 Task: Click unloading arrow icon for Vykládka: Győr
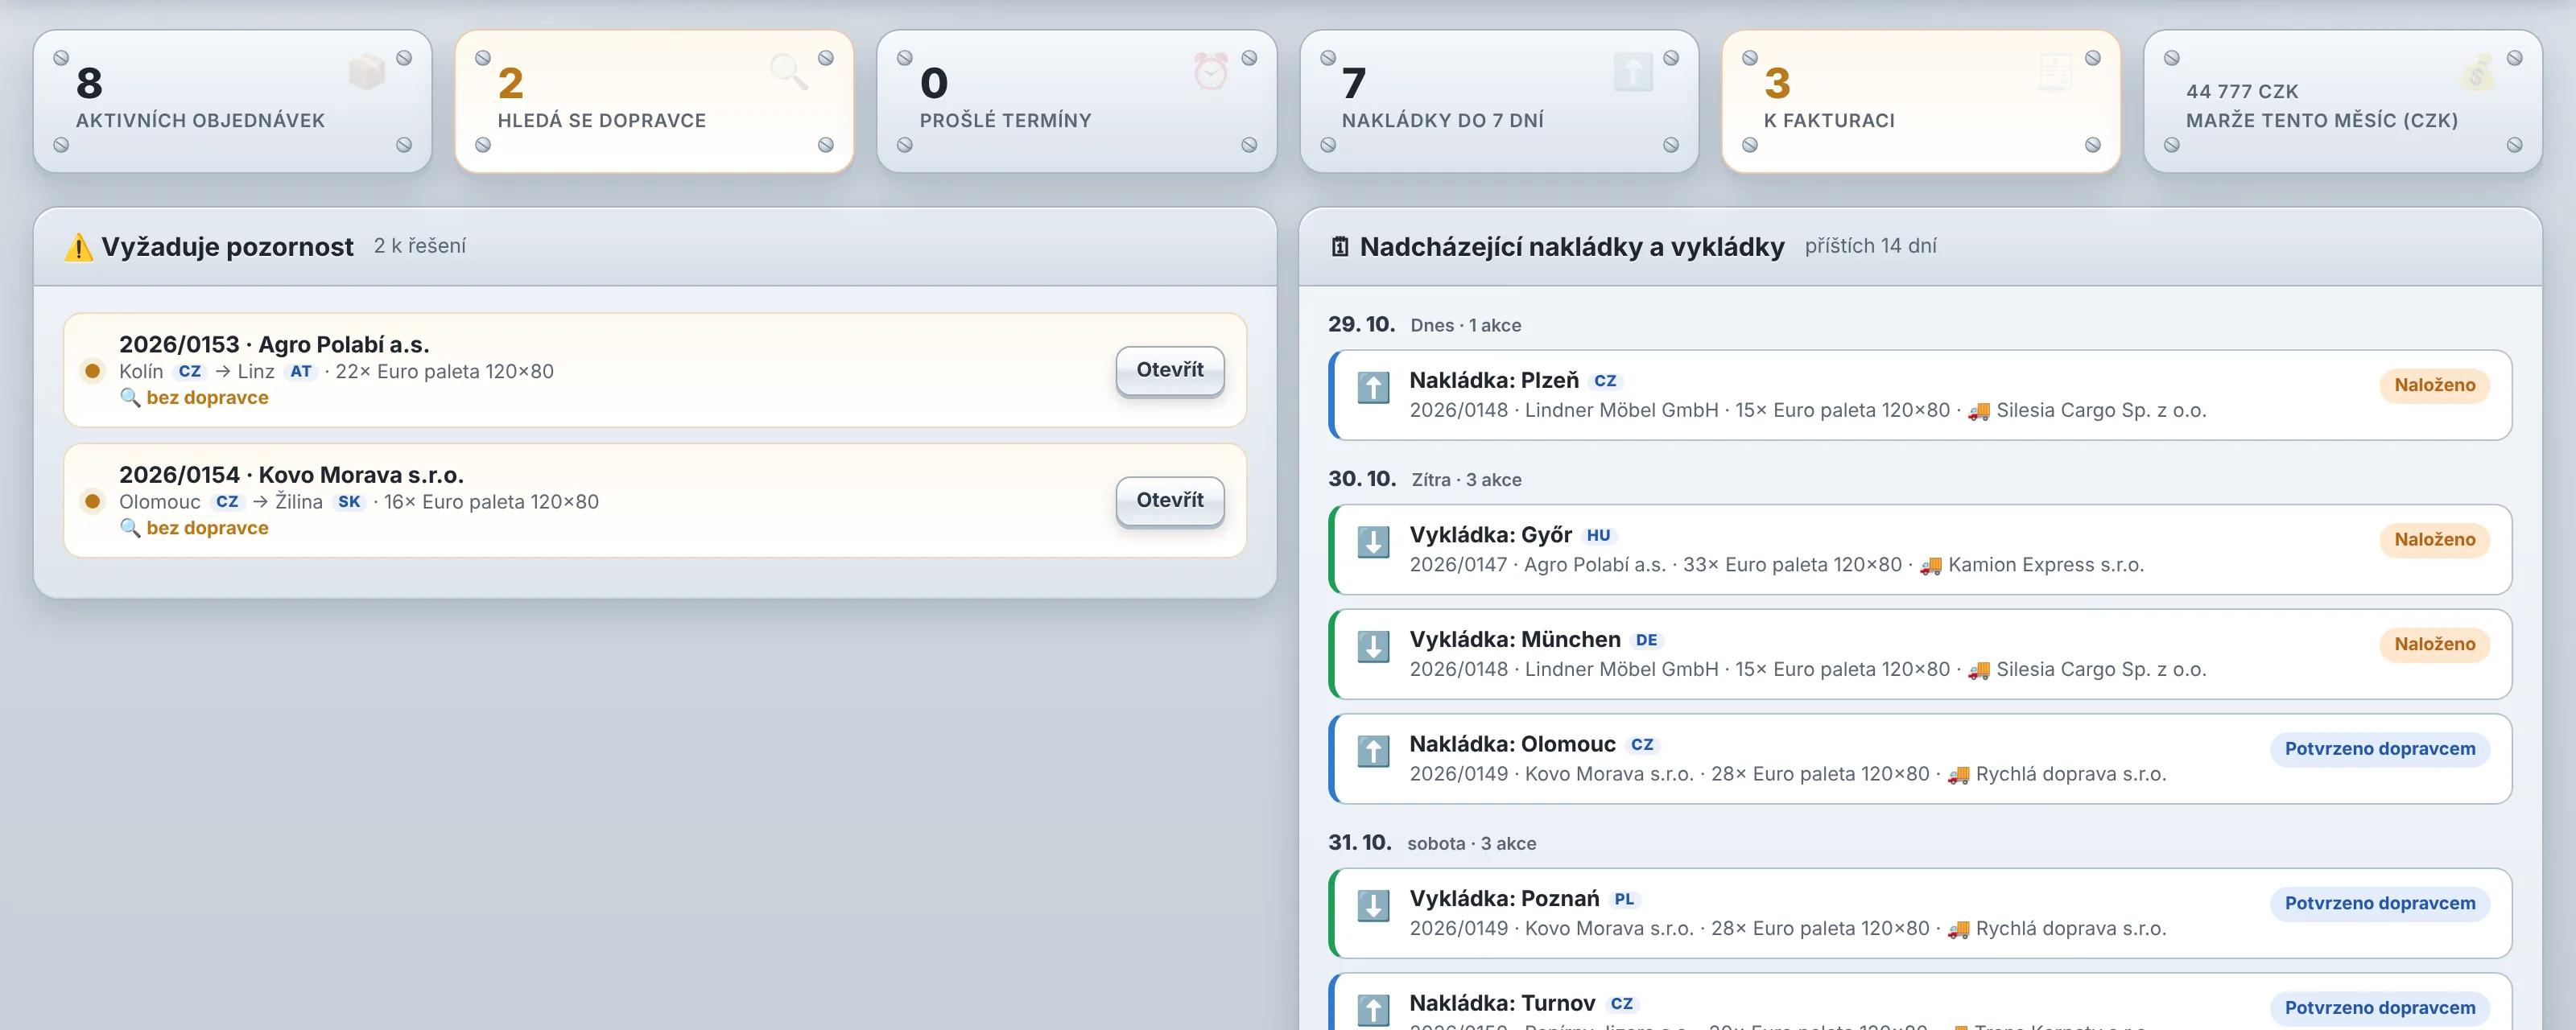pyautogui.click(x=1373, y=542)
